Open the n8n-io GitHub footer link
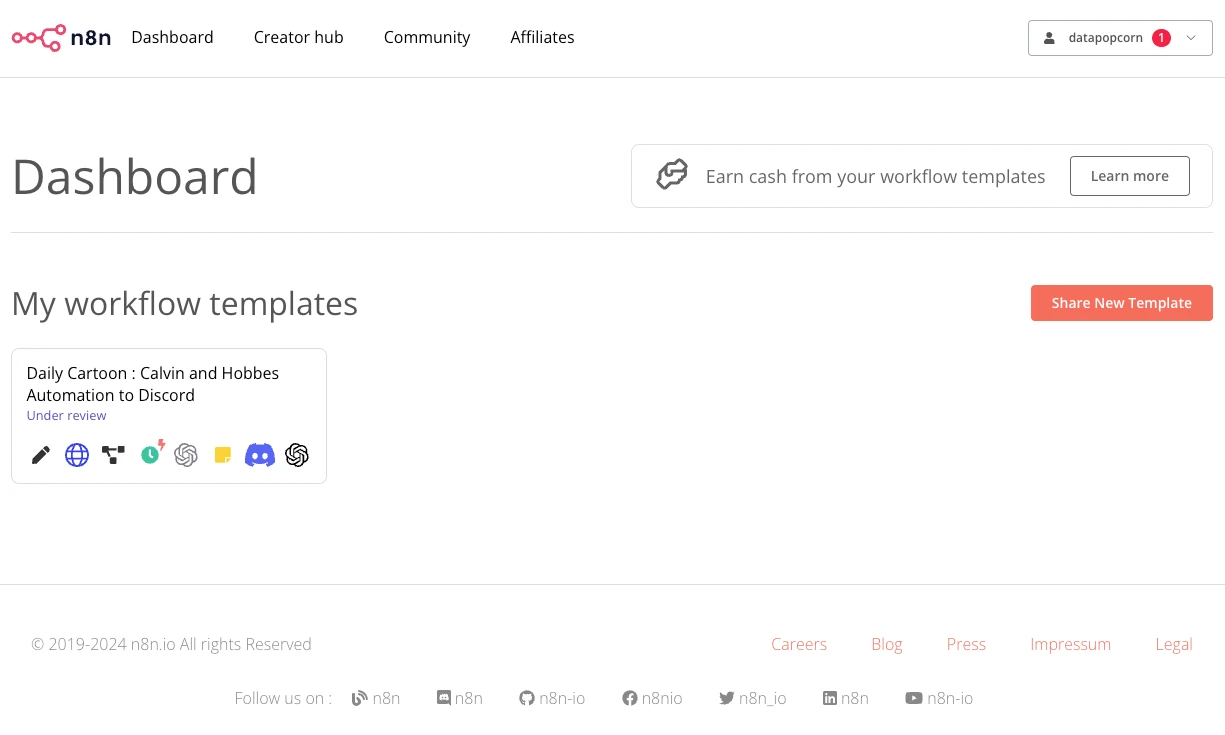 click(x=552, y=698)
